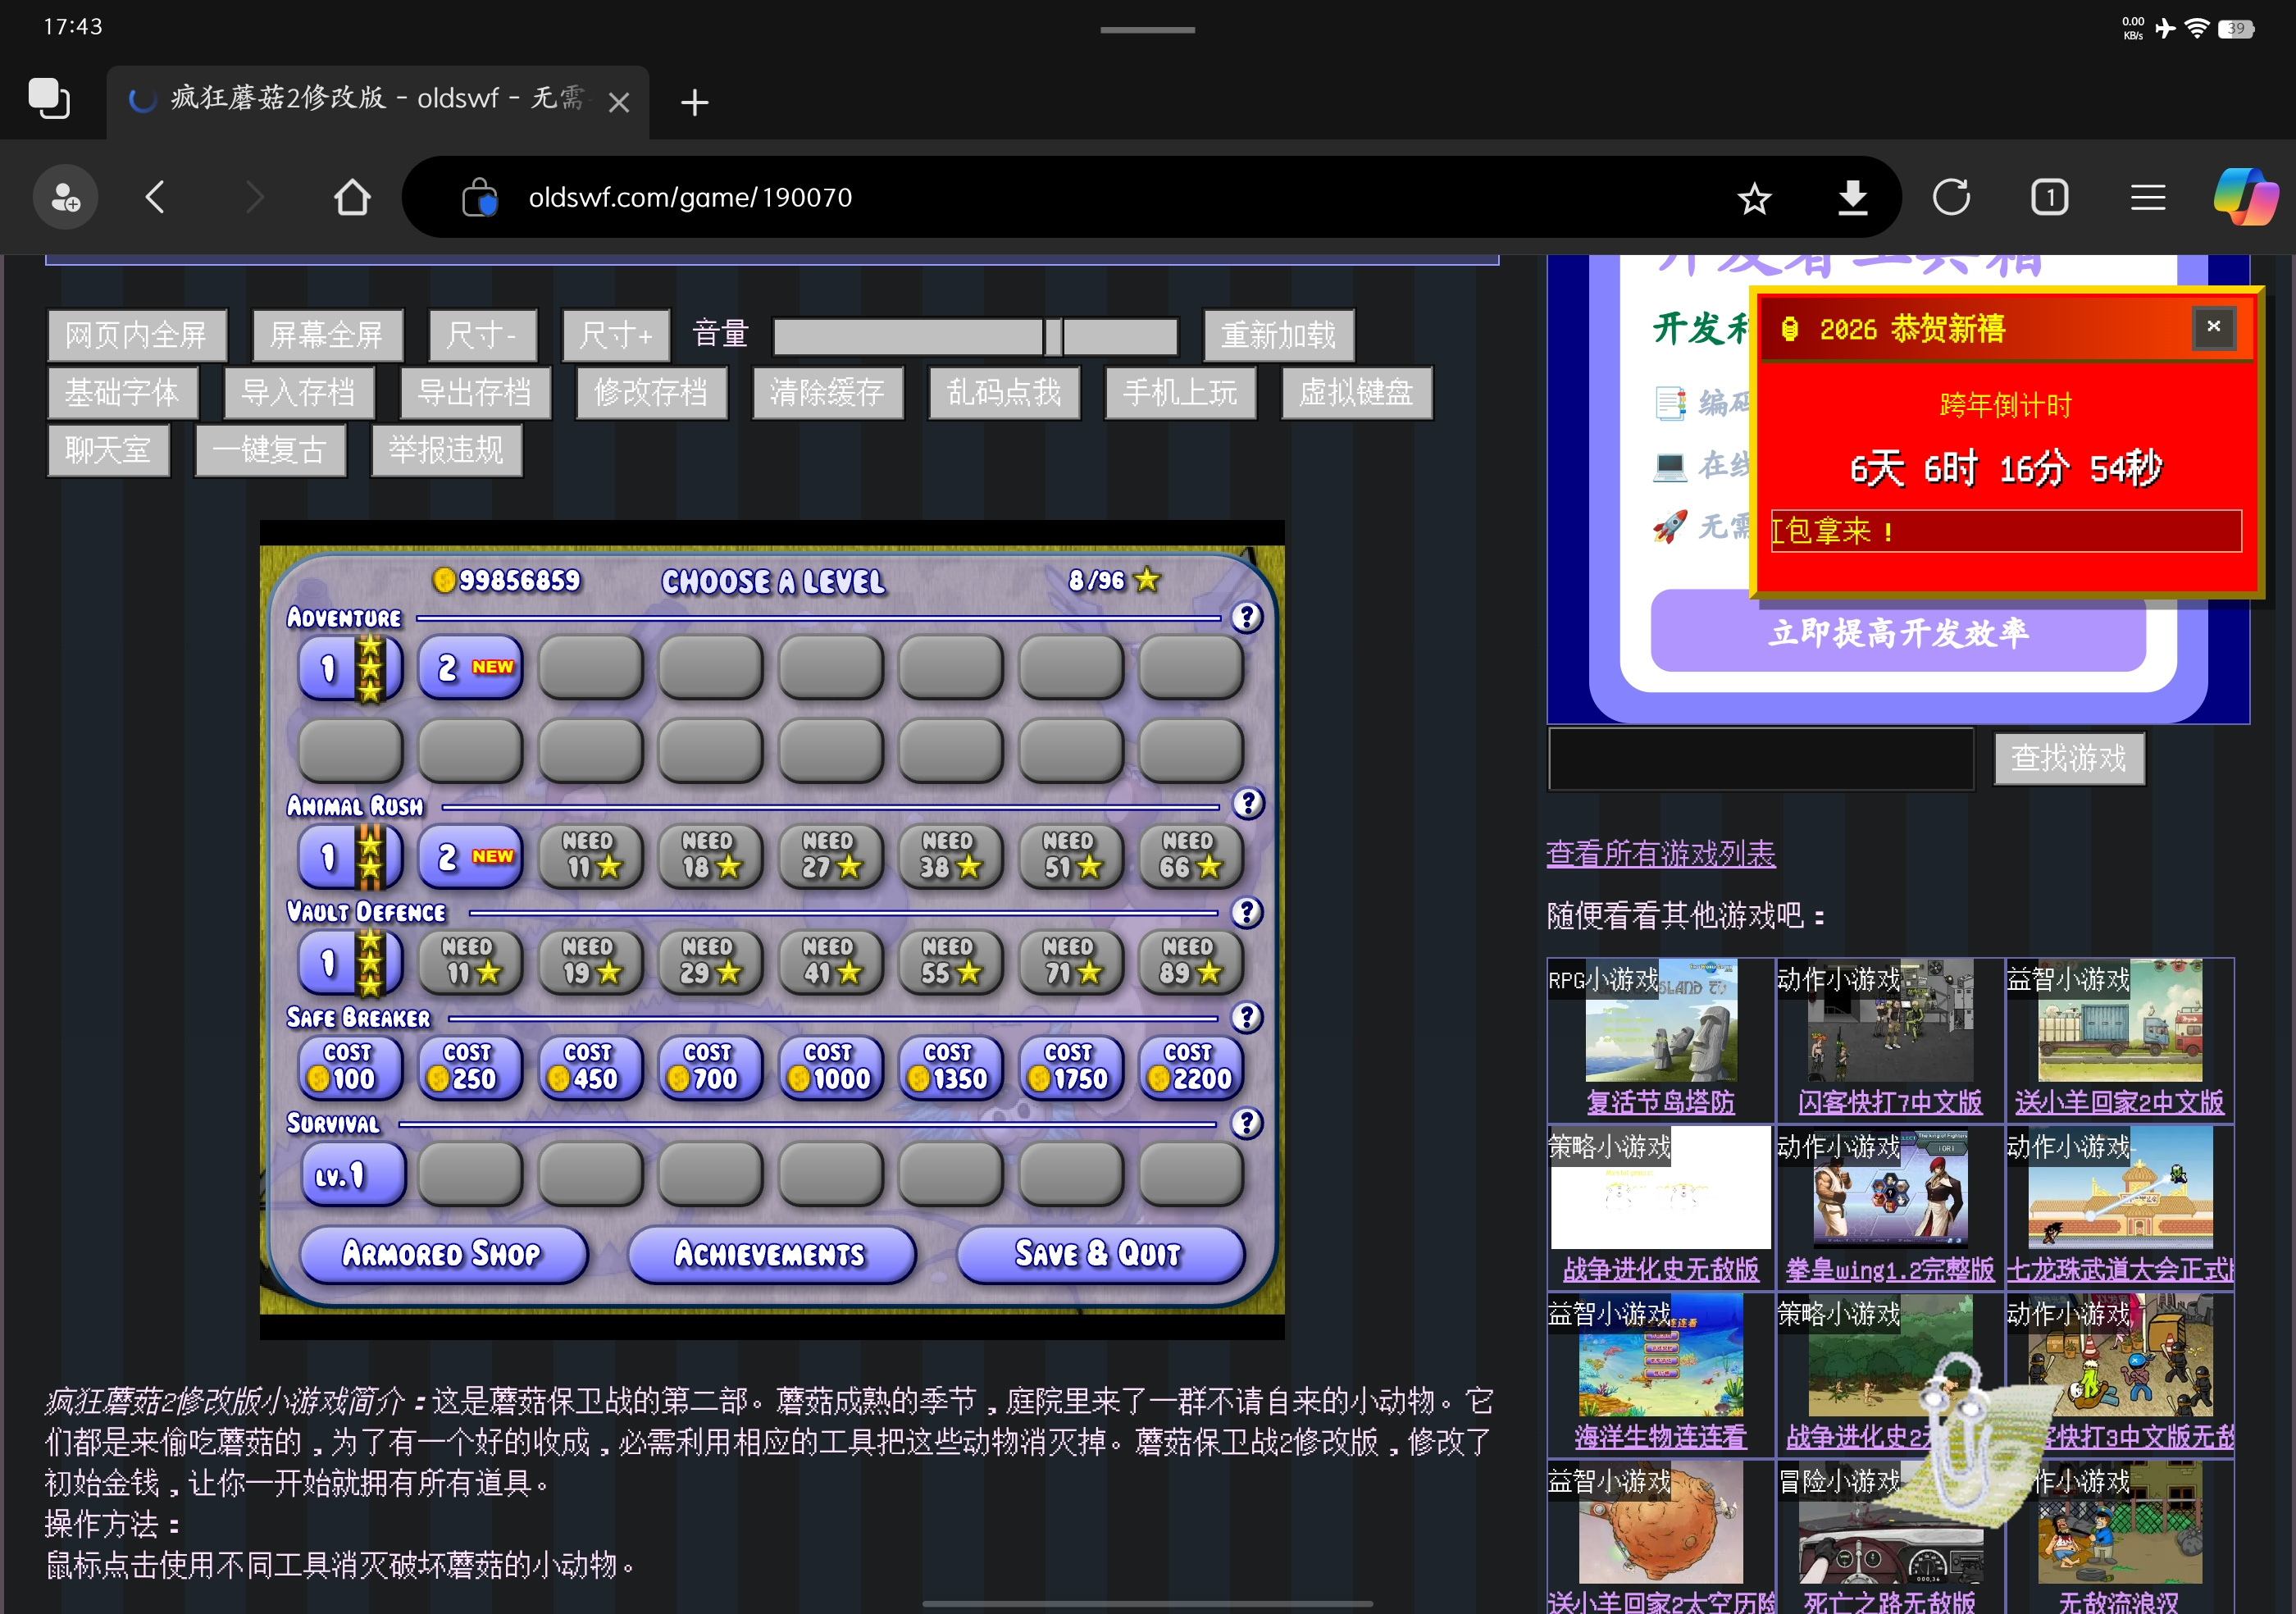Open 查看所有游戏列表 link

(x=1660, y=853)
